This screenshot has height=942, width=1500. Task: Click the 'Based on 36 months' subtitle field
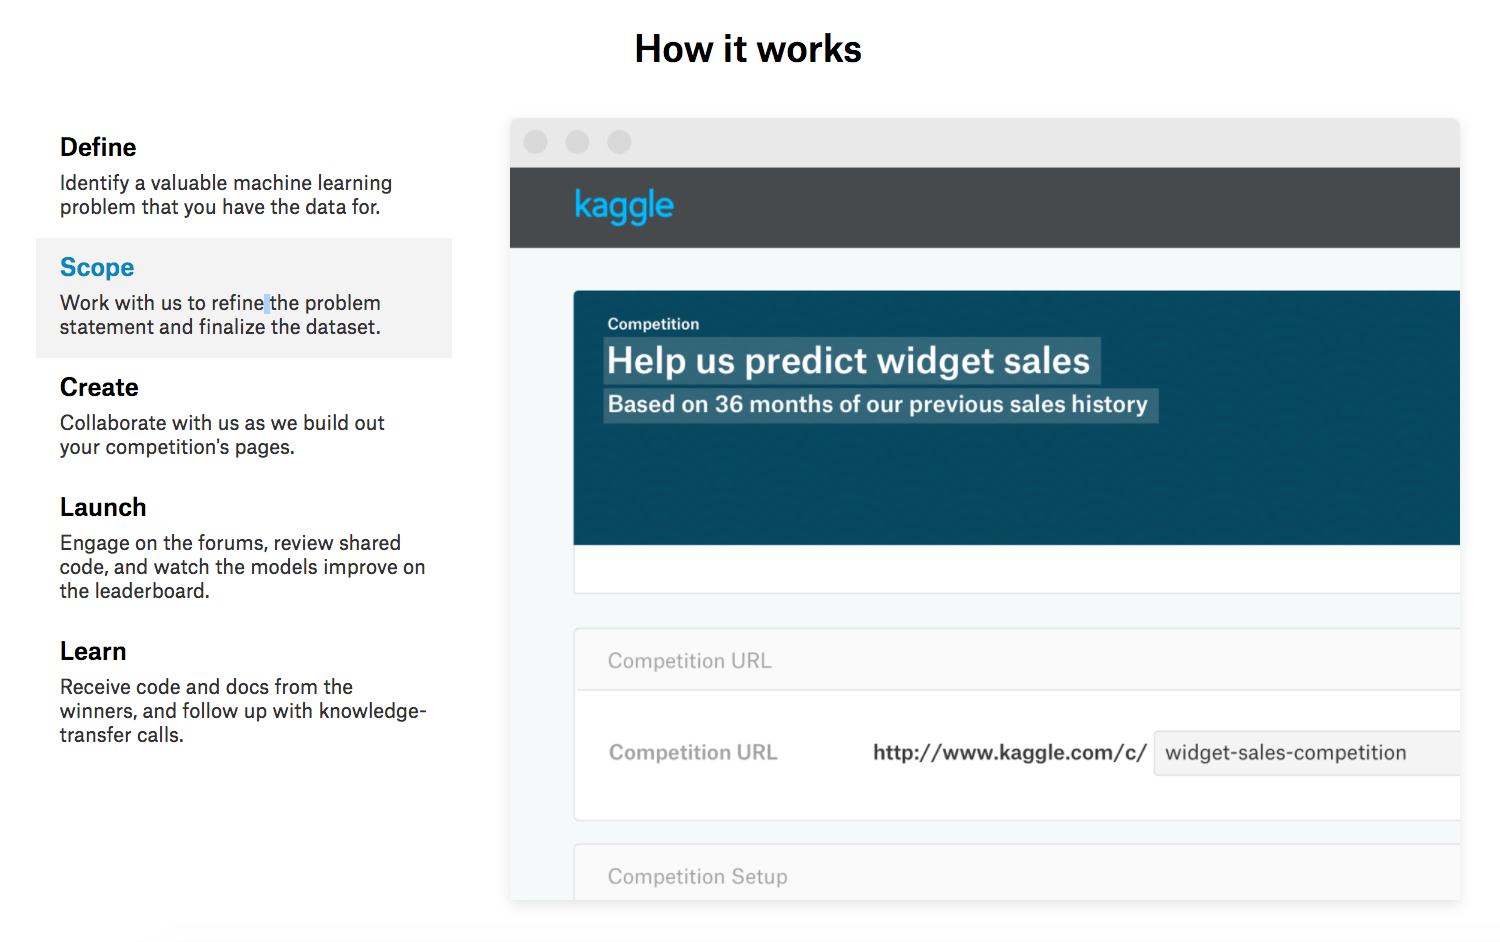click(x=880, y=405)
